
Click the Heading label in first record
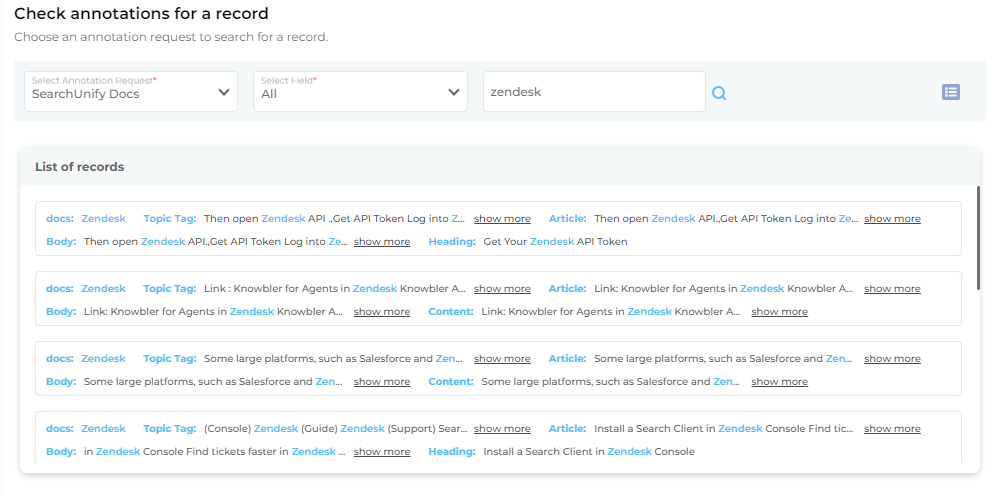pos(452,242)
